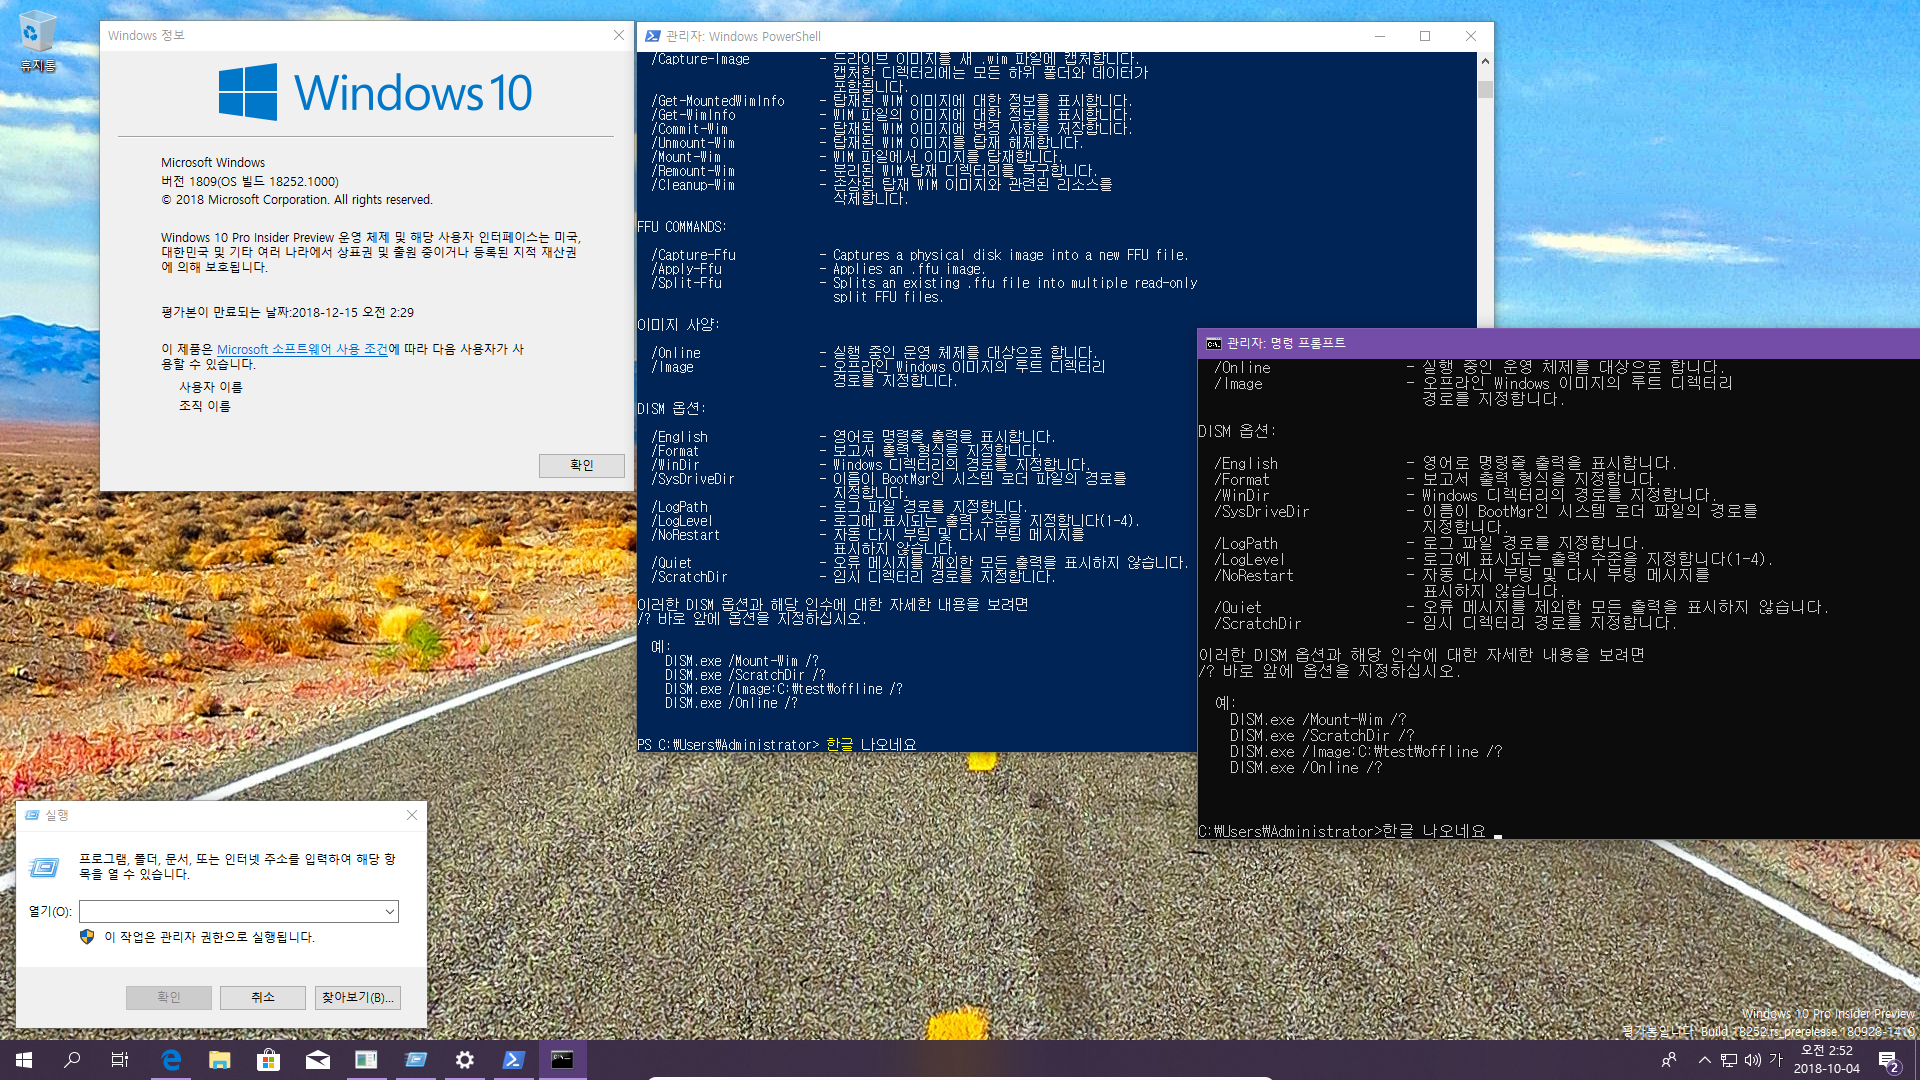Click the C:\Users\Administrator> prompt in cmd

[1290, 831]
